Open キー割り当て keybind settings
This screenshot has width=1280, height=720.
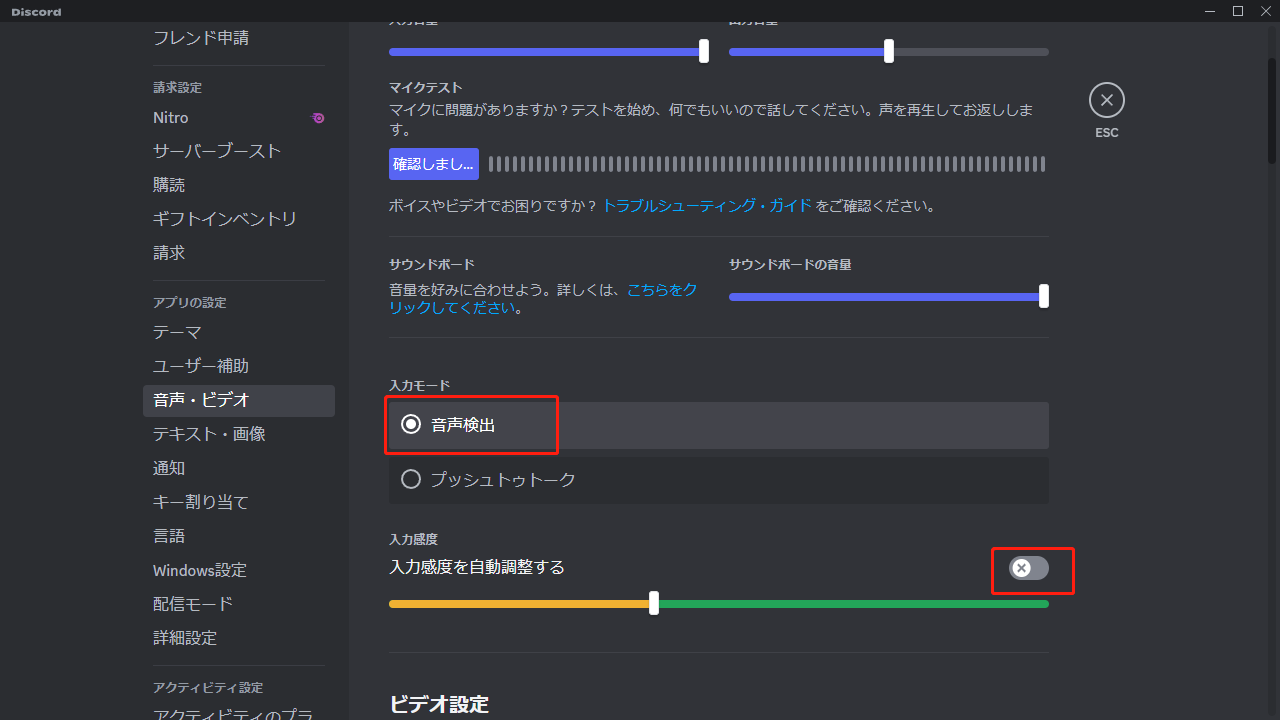(x=238, y=503)
